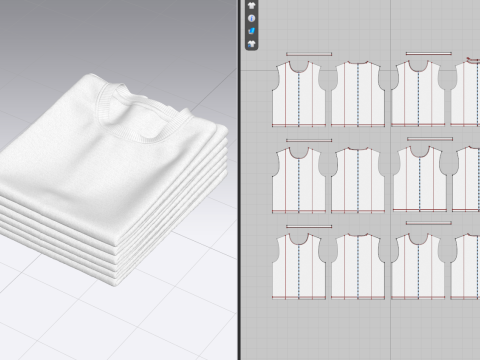Image resolution: width=480 pixels, height=360 pixels.
Task: Select the neckband strip above the middle-left front pattern
Action: pyautogui.click(x=309, y=140)
